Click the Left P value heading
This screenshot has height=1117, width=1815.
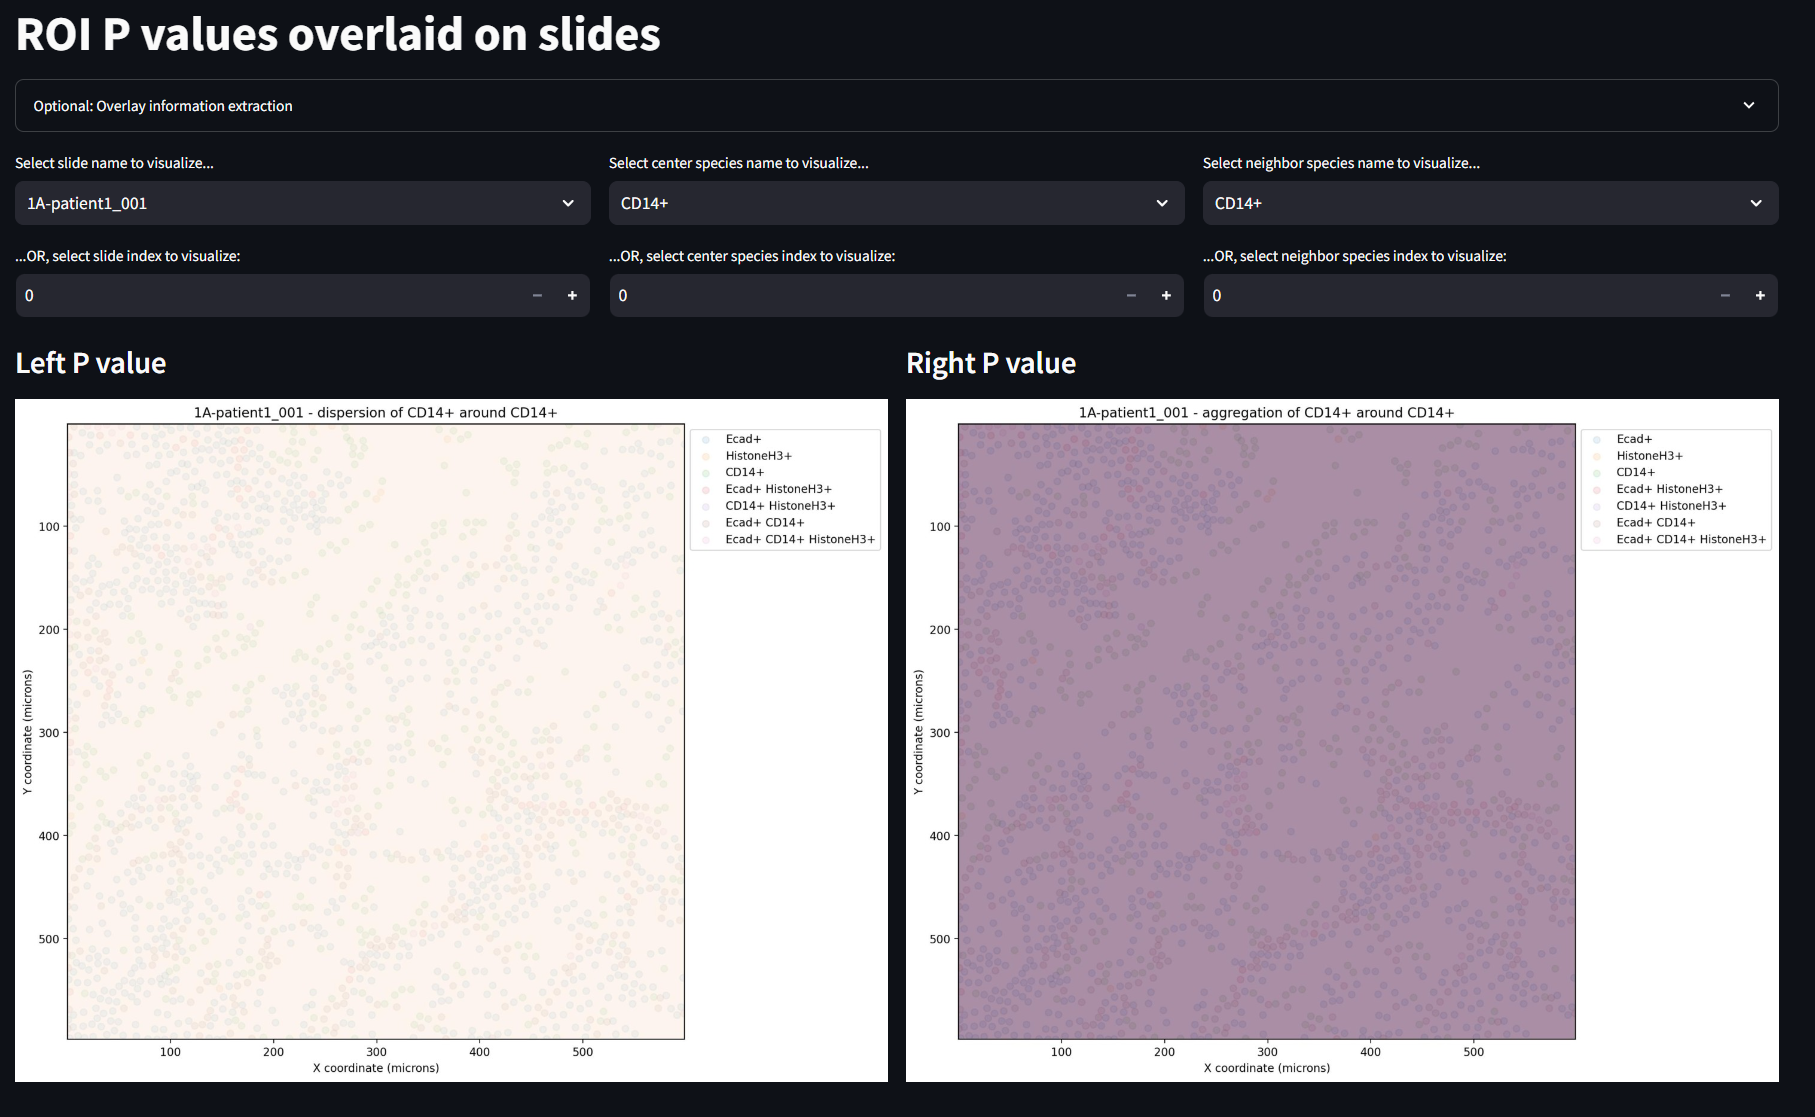(x=91, y=363)
